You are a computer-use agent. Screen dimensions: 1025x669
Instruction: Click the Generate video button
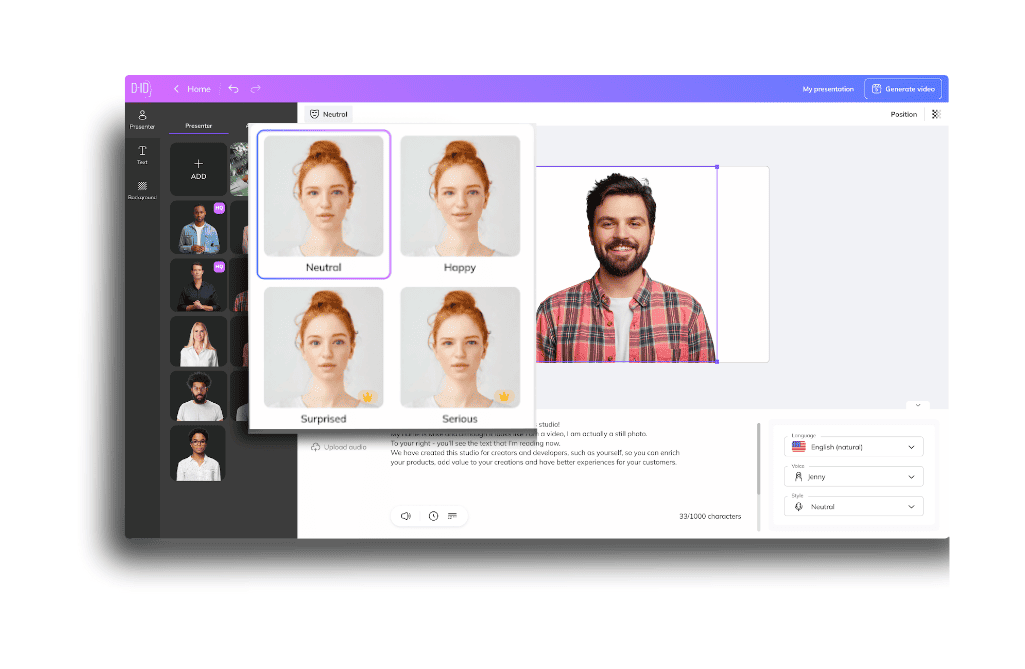[903, 89]
